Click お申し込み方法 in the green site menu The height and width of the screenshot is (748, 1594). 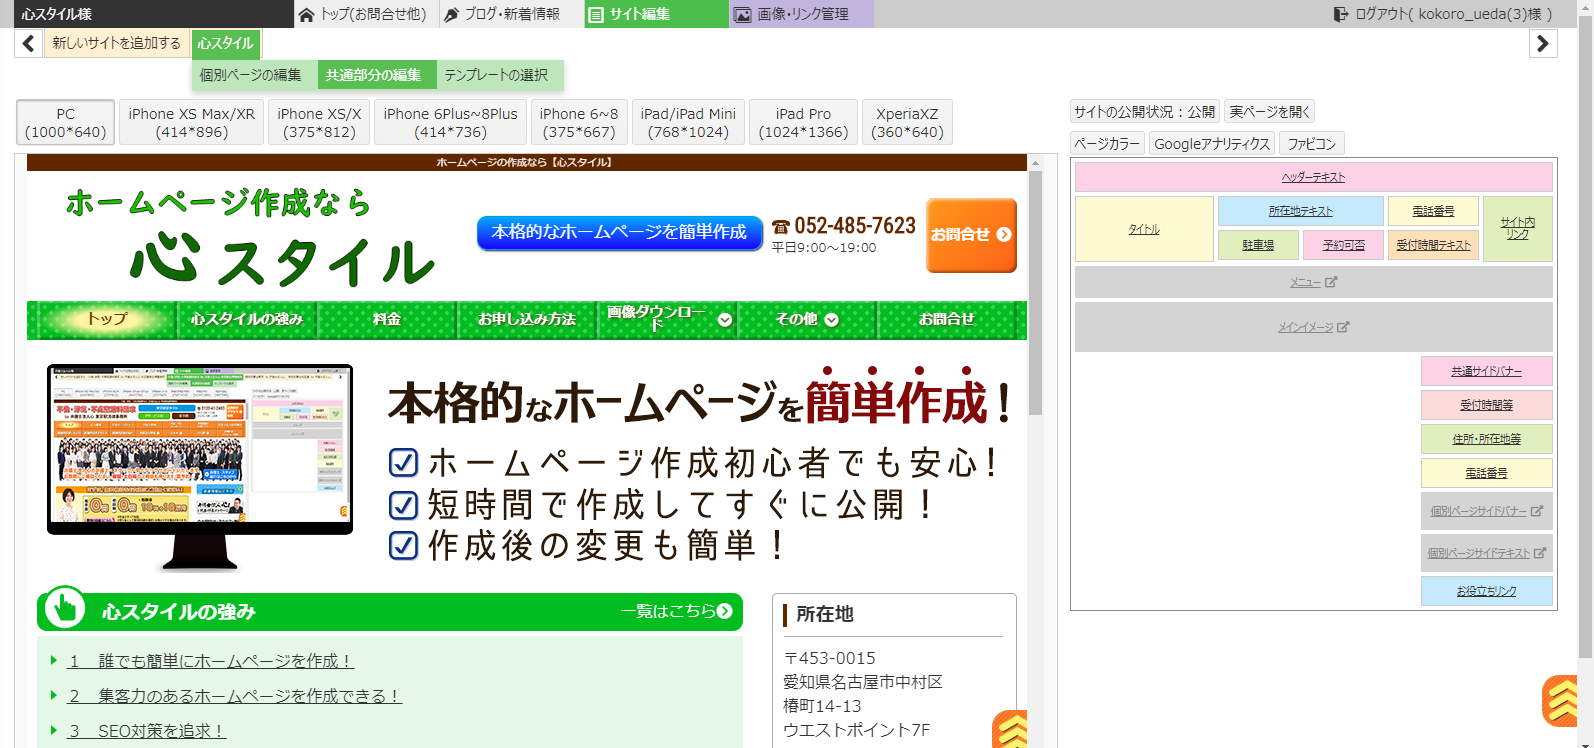[527, 319]
